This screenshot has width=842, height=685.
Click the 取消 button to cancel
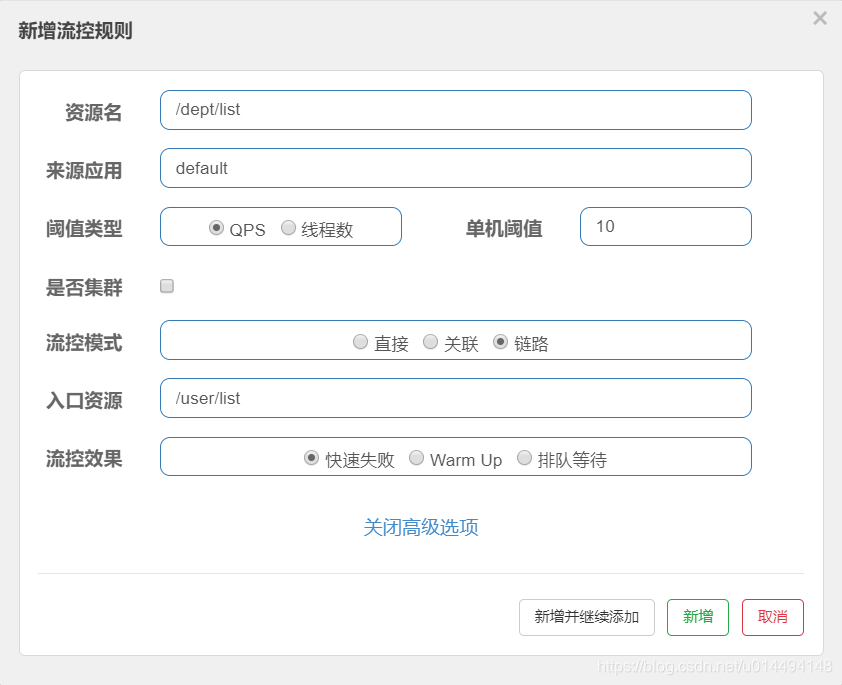[772, 617]
